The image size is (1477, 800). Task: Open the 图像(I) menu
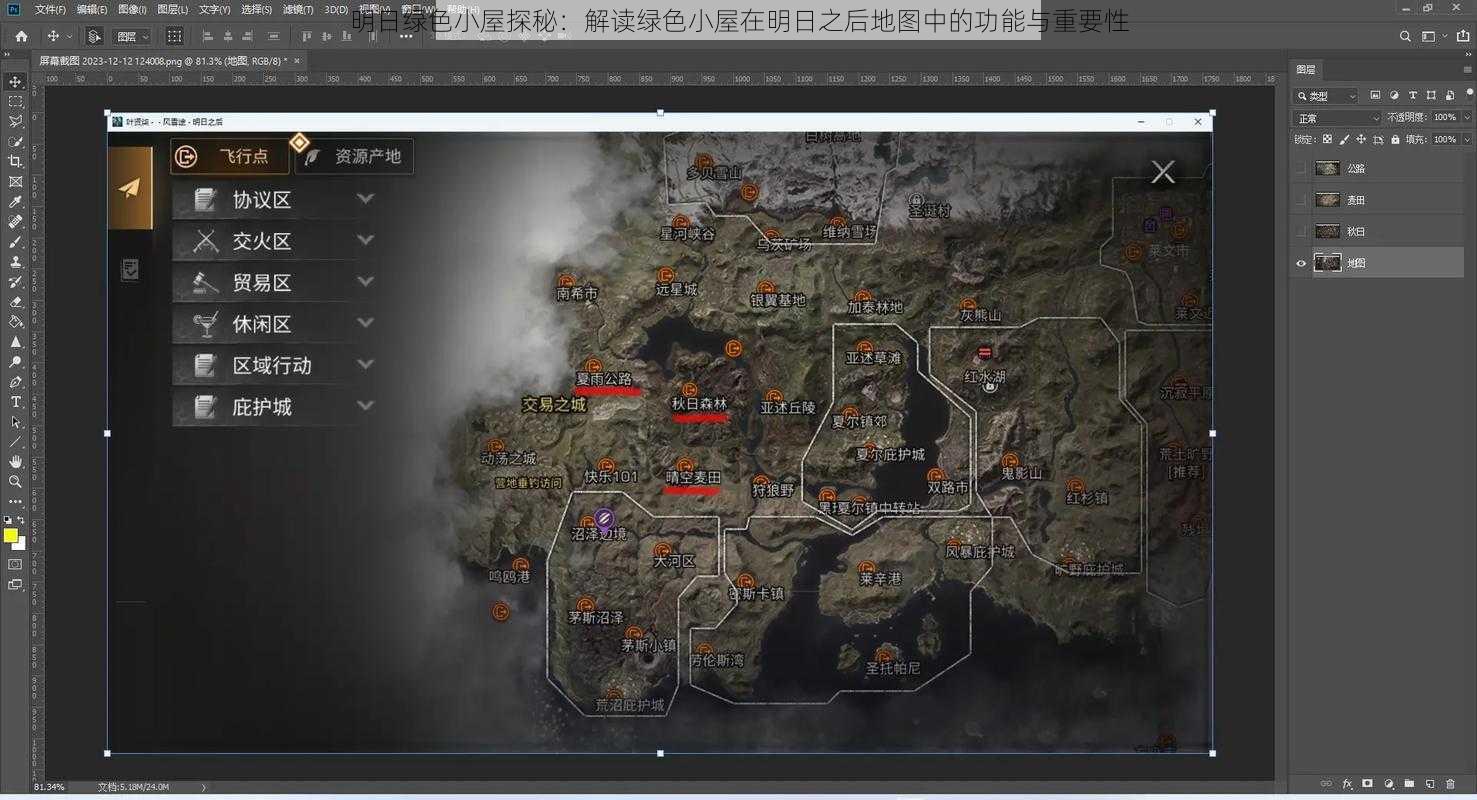132,9
